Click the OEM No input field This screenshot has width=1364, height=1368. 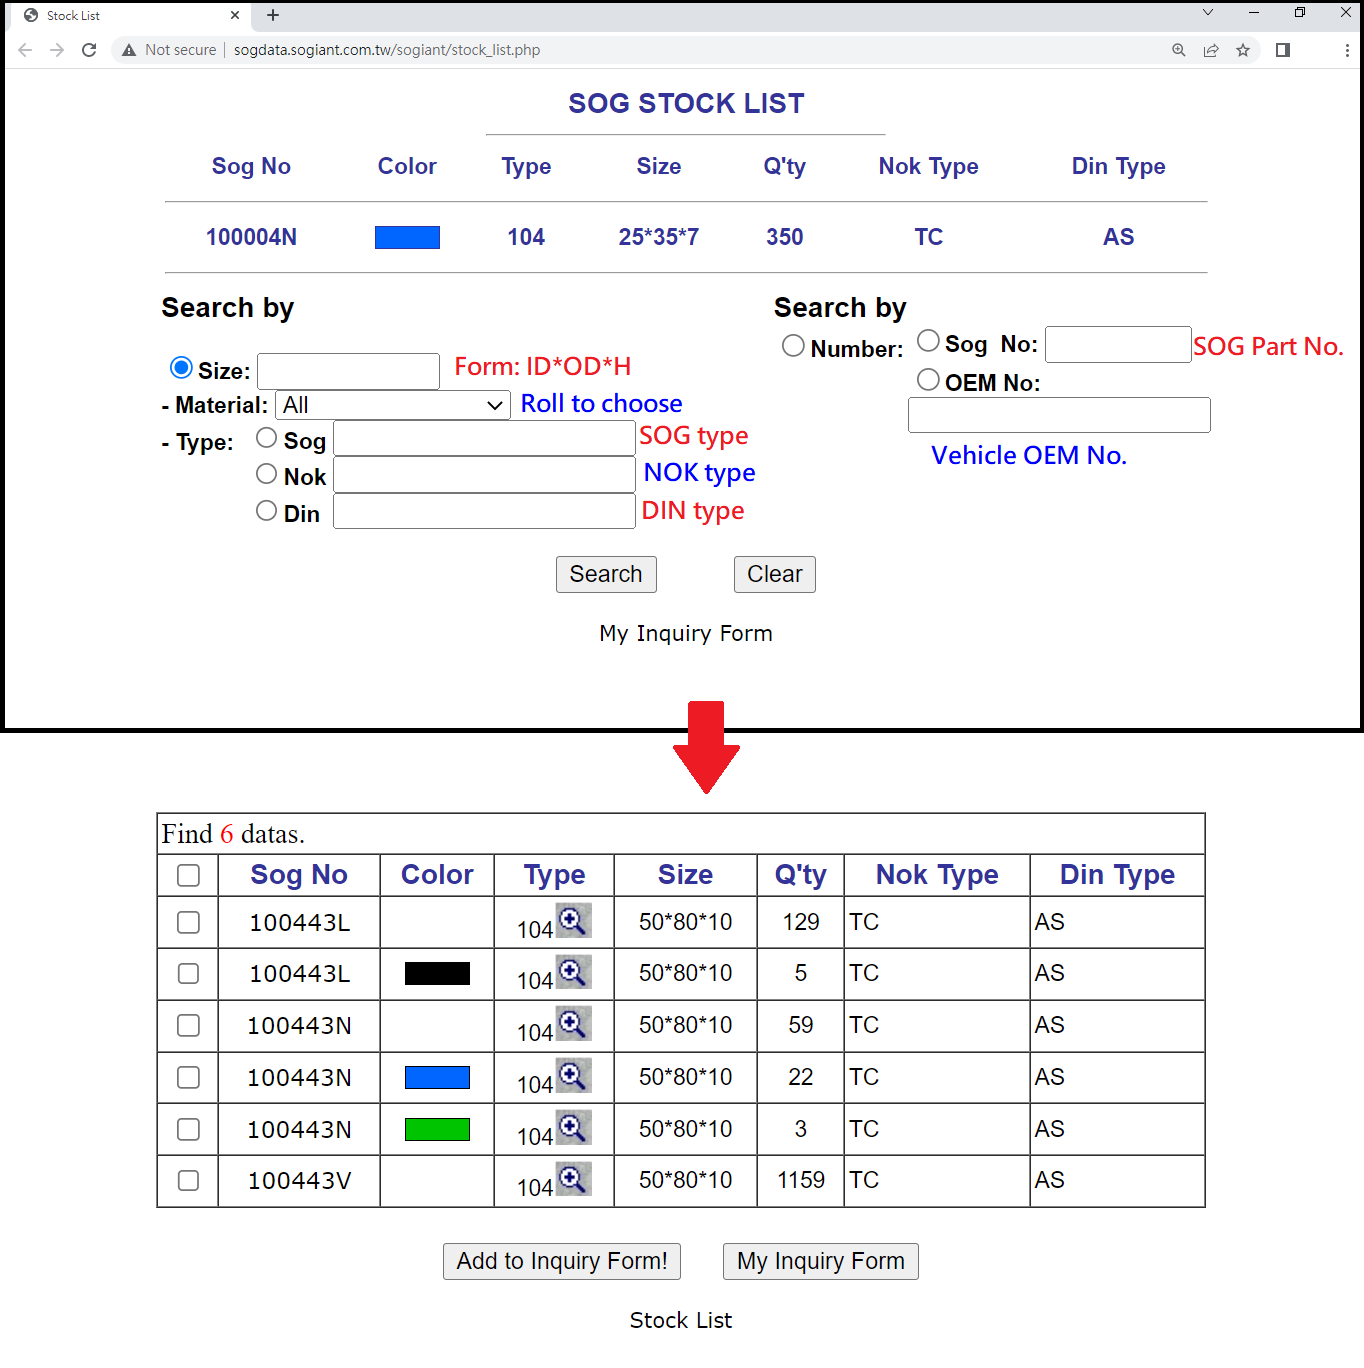point(1059,415)
